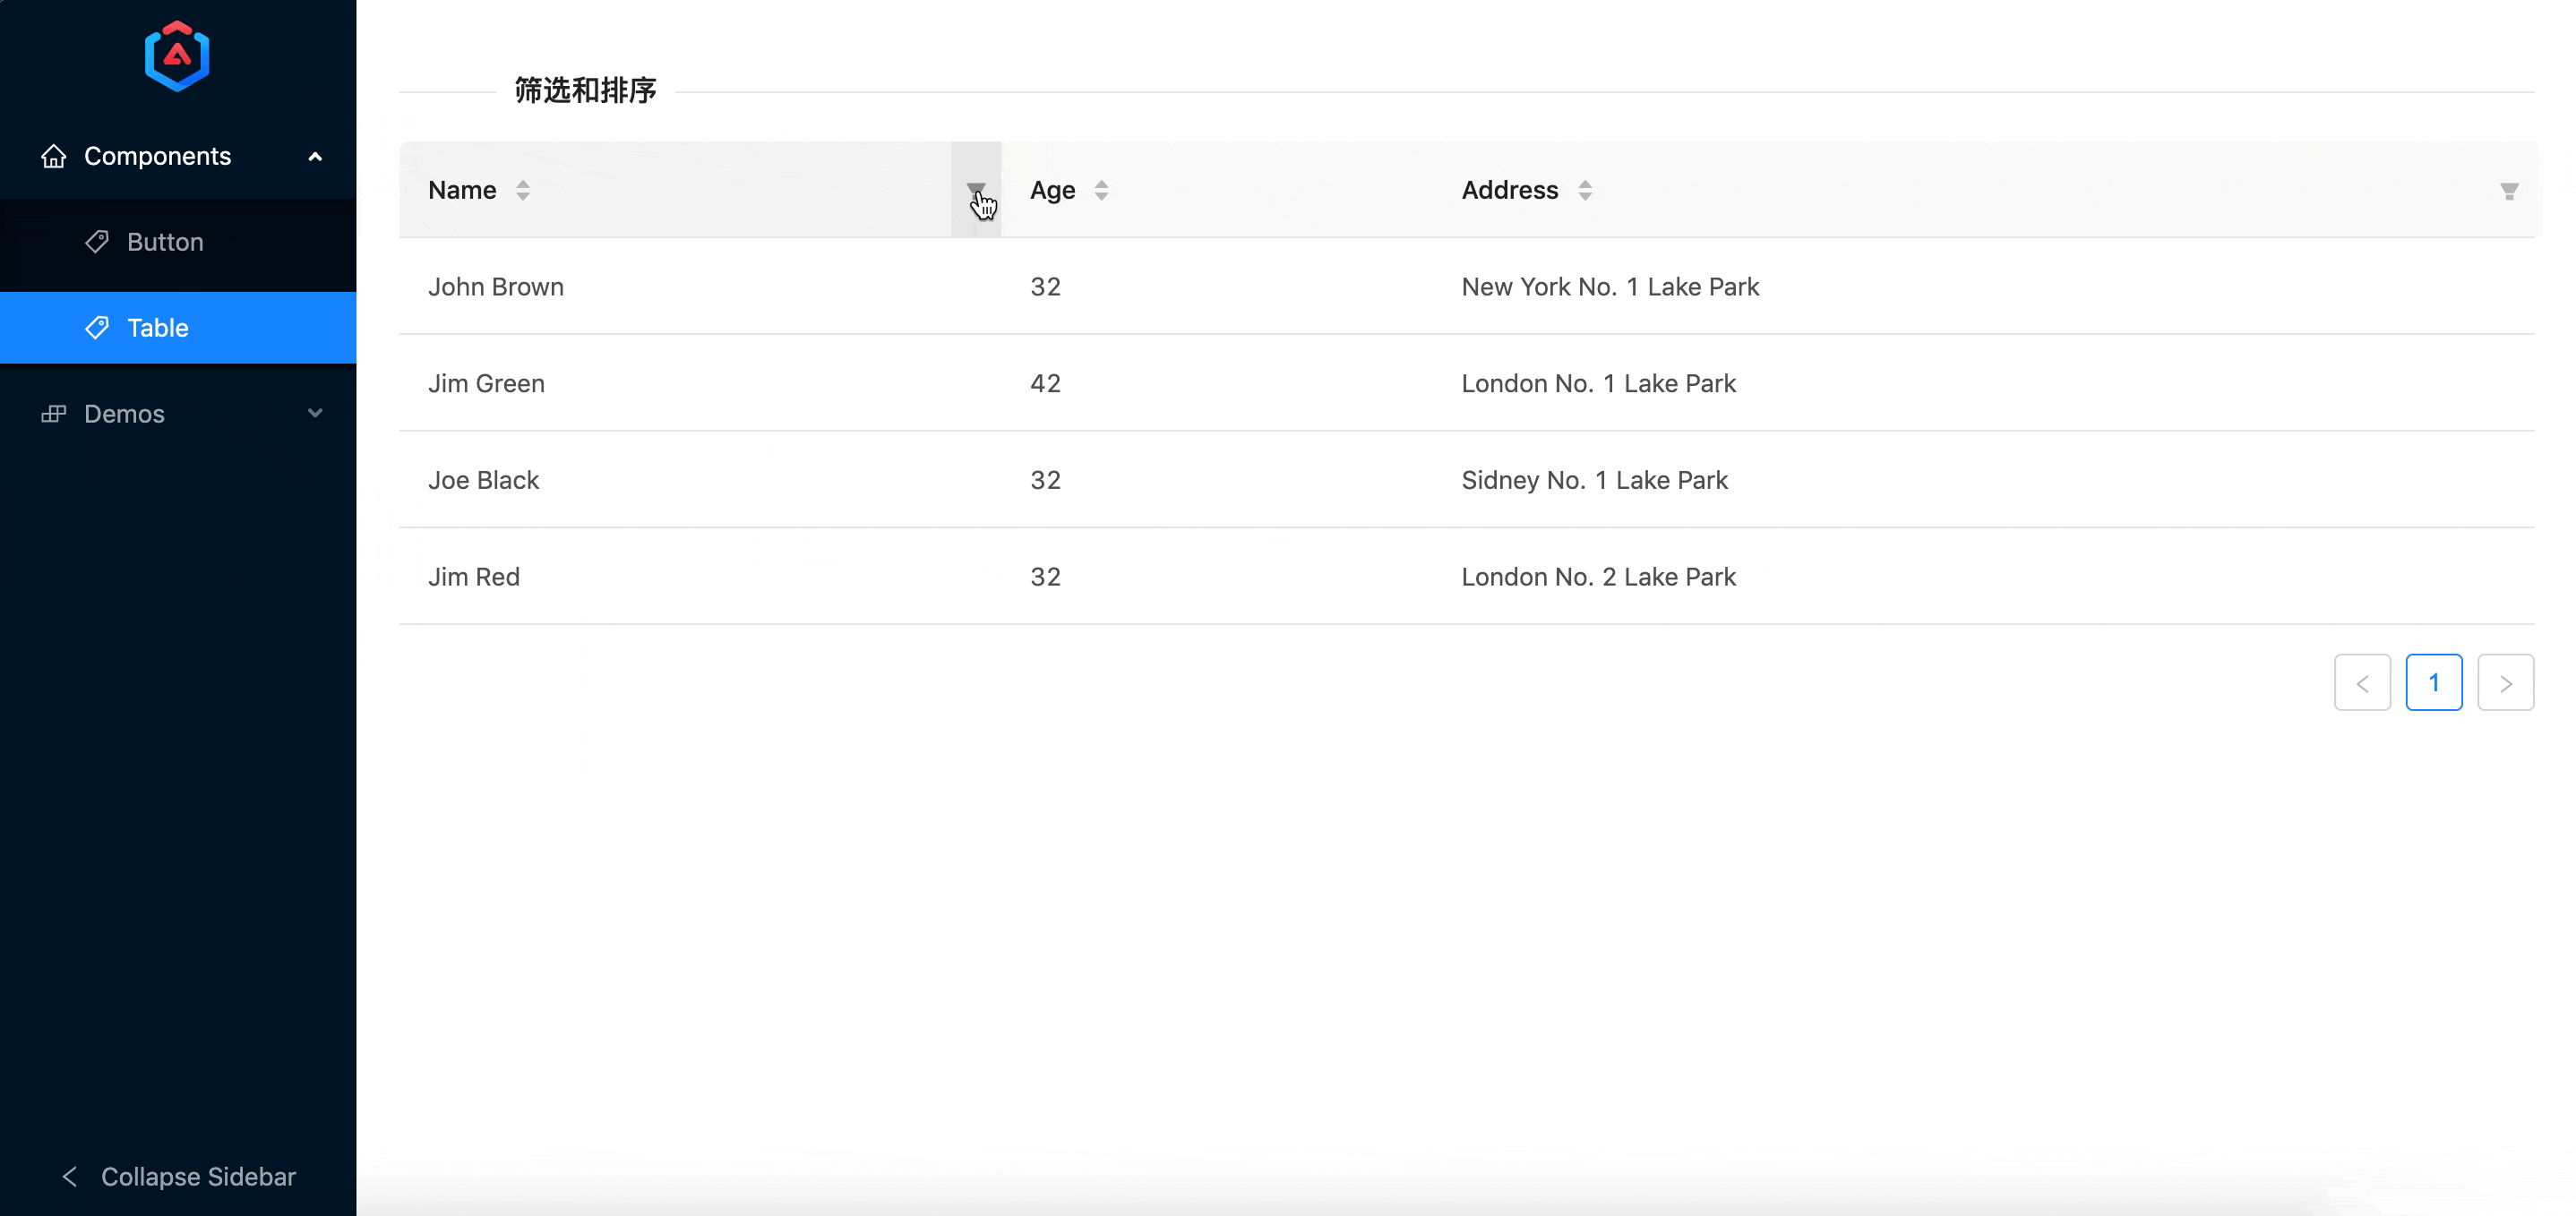Screen dimensions: 2576x1216
Task: Click the Age column sort arrows
Action: click(1101, 190)
